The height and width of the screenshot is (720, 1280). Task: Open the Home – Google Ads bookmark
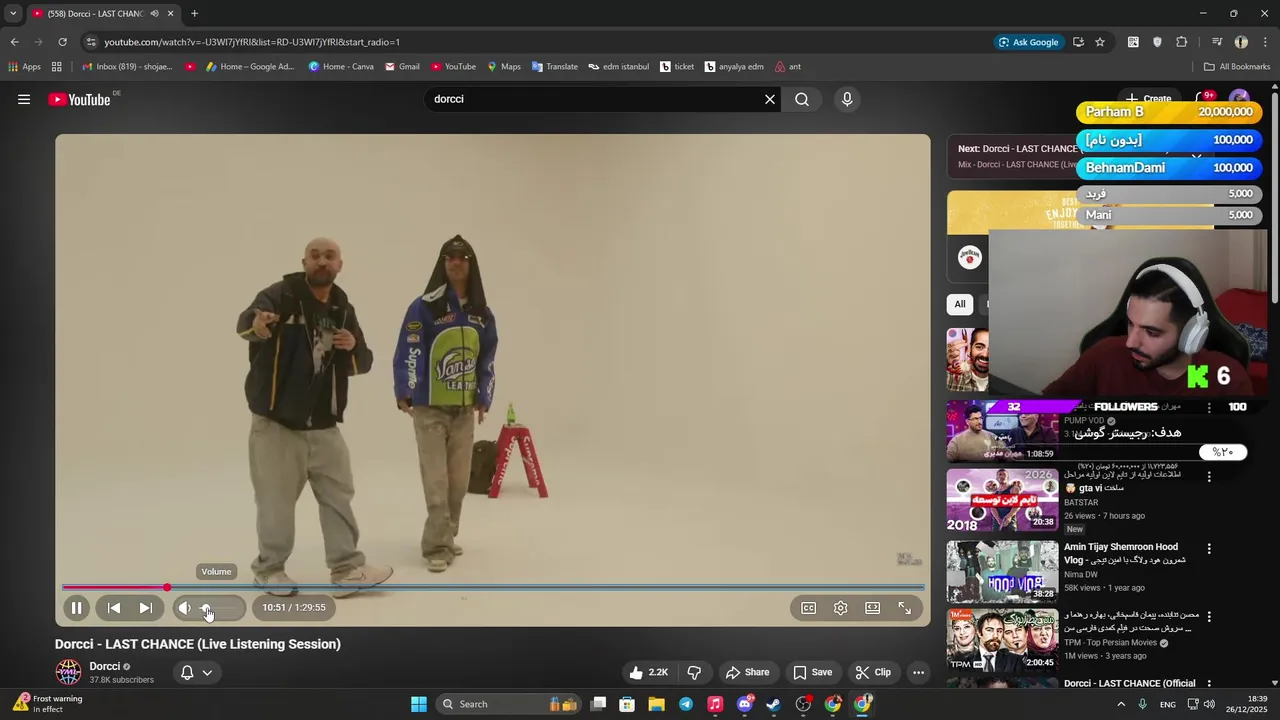coord(250,67)
